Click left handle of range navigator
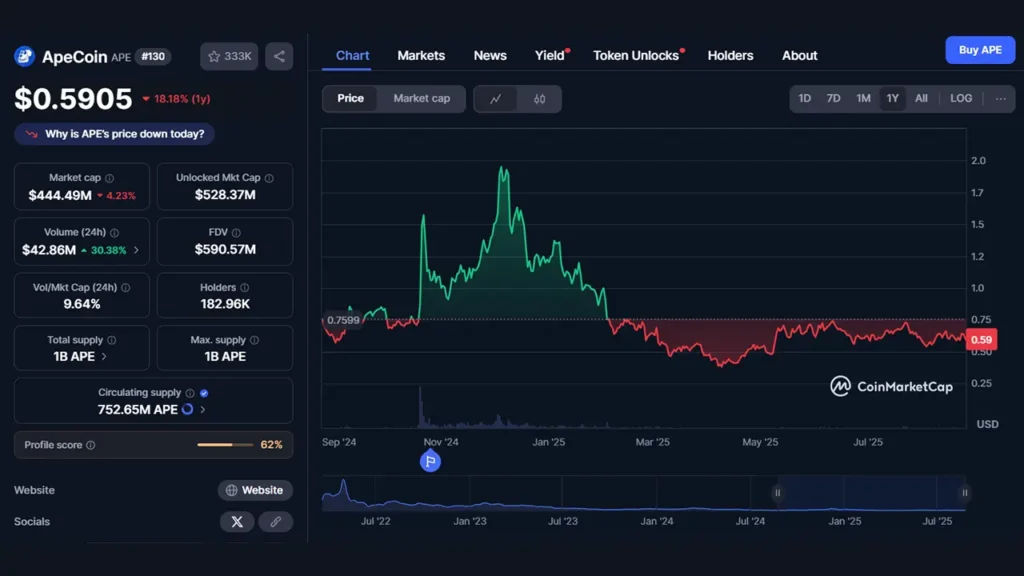 coord(777,493)
